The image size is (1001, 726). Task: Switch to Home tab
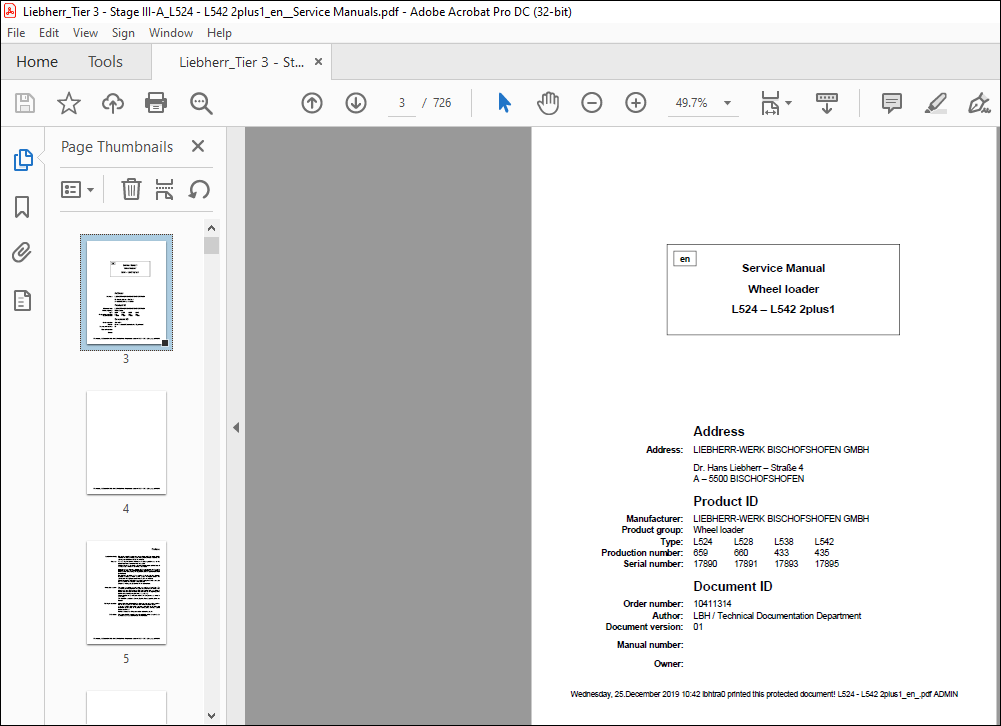tap(37, 62)
